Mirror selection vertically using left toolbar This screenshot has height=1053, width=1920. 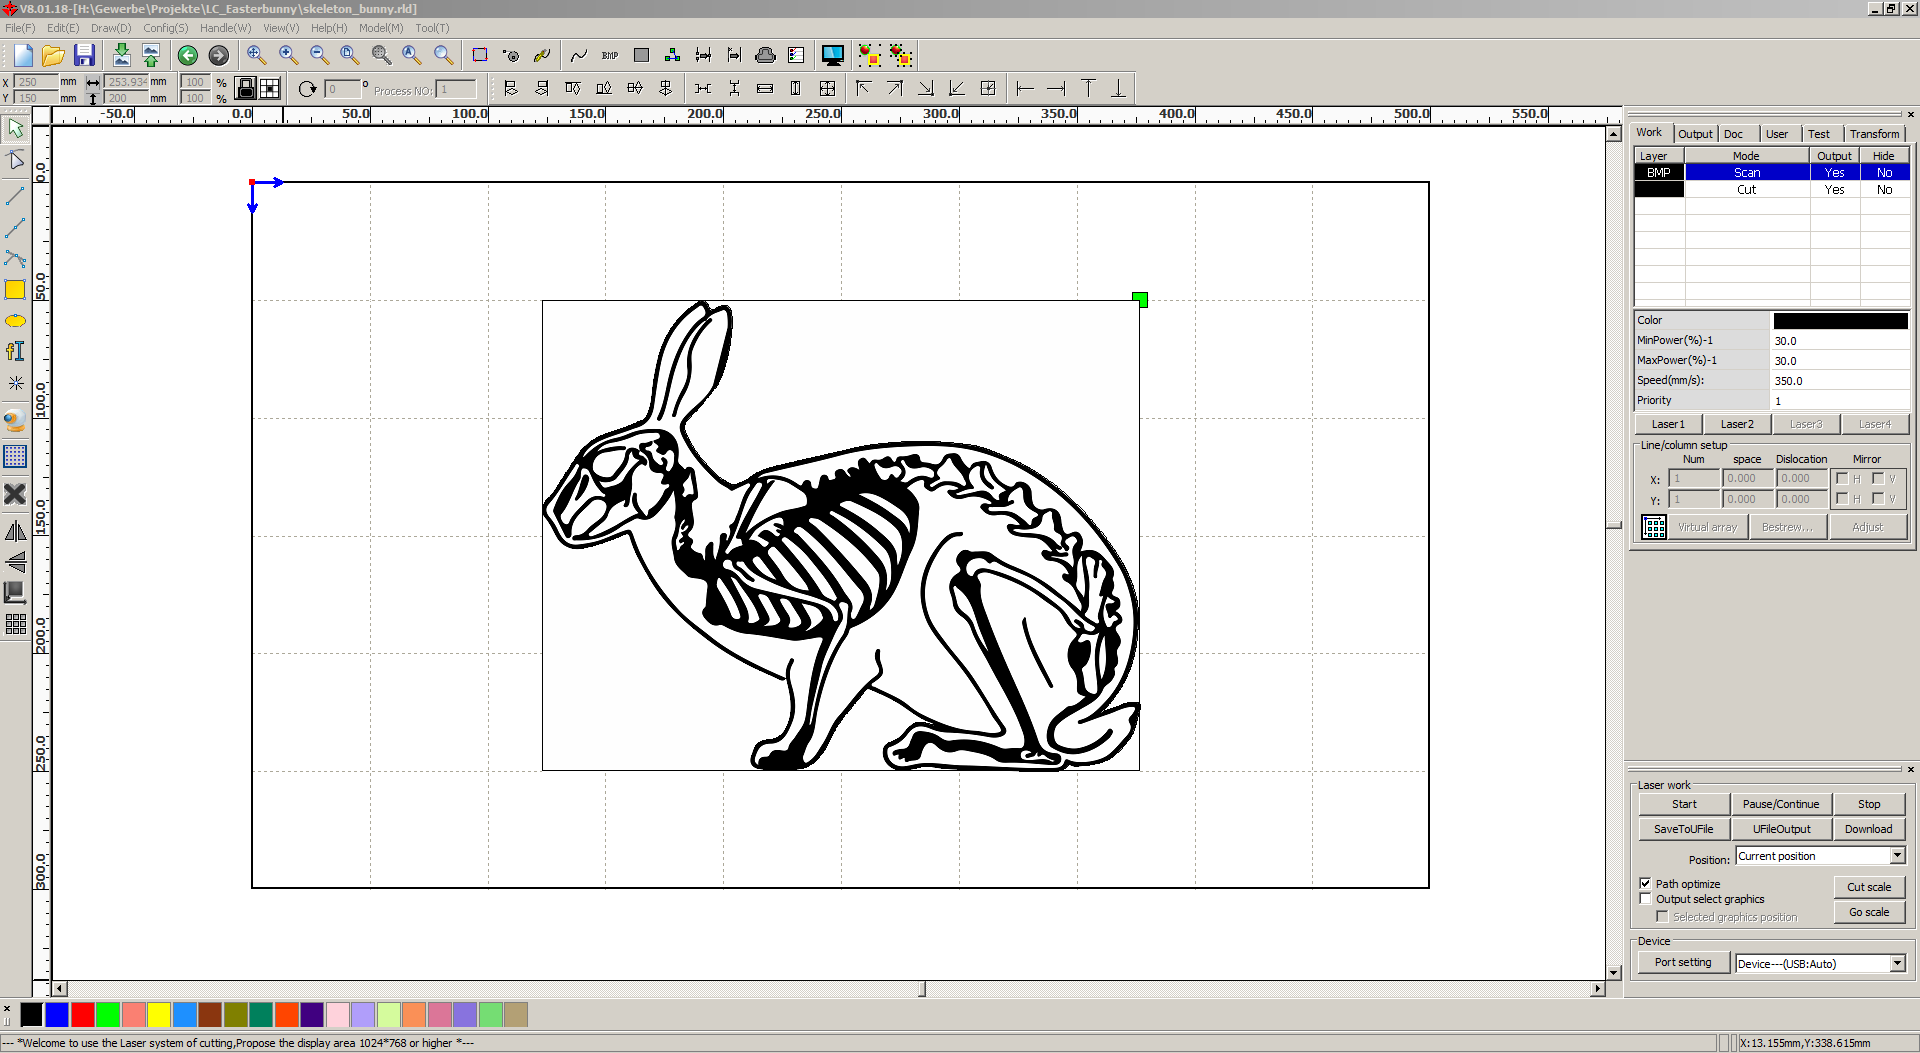coord(15,562)
